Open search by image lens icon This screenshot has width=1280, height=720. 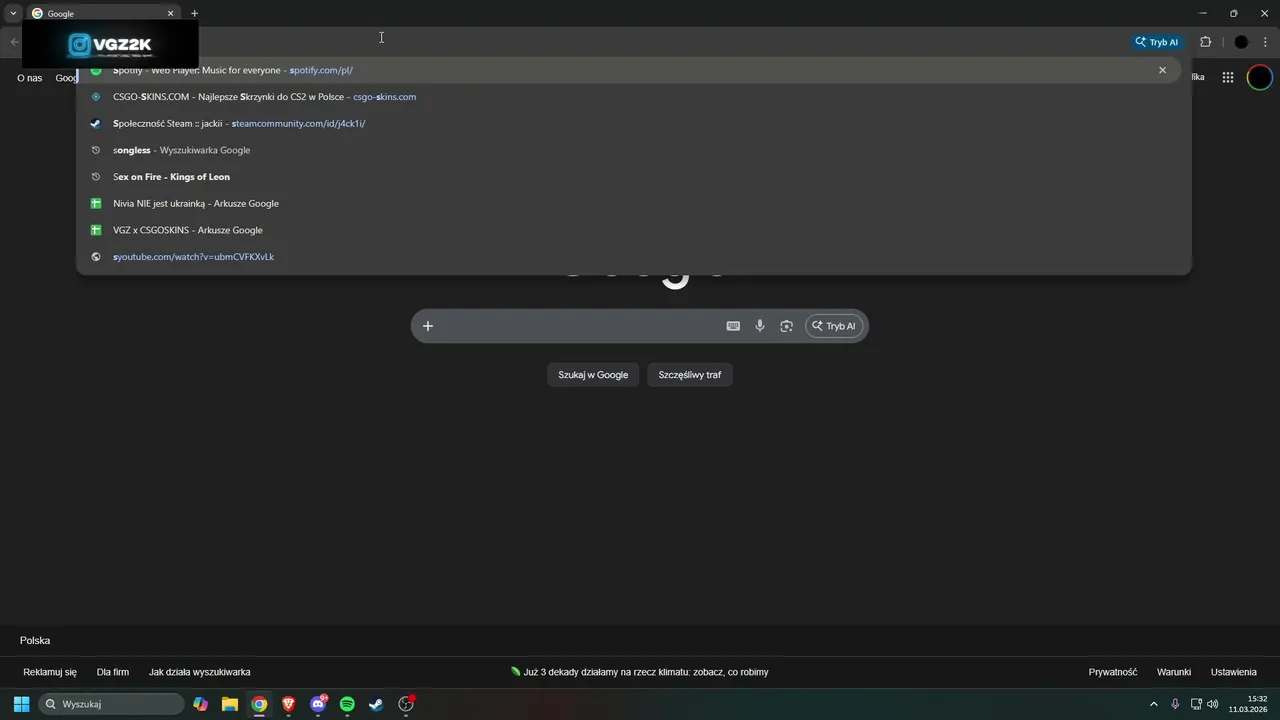point(787,326)
